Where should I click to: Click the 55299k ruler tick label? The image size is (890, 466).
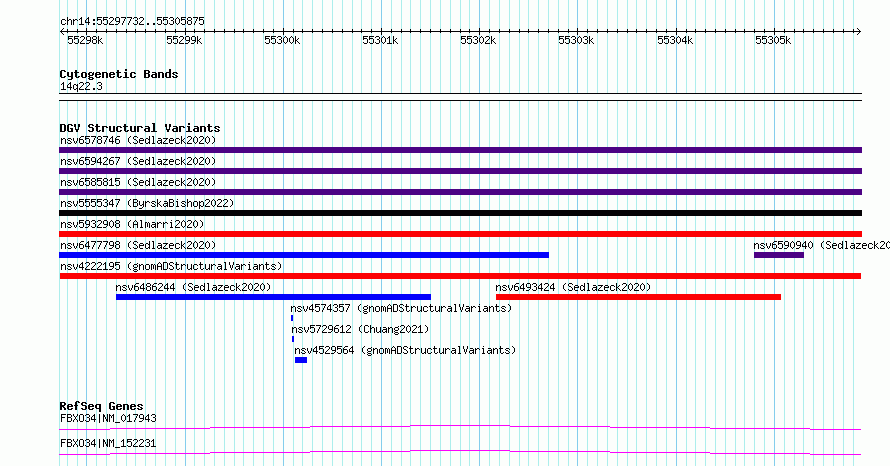(184, 40)
